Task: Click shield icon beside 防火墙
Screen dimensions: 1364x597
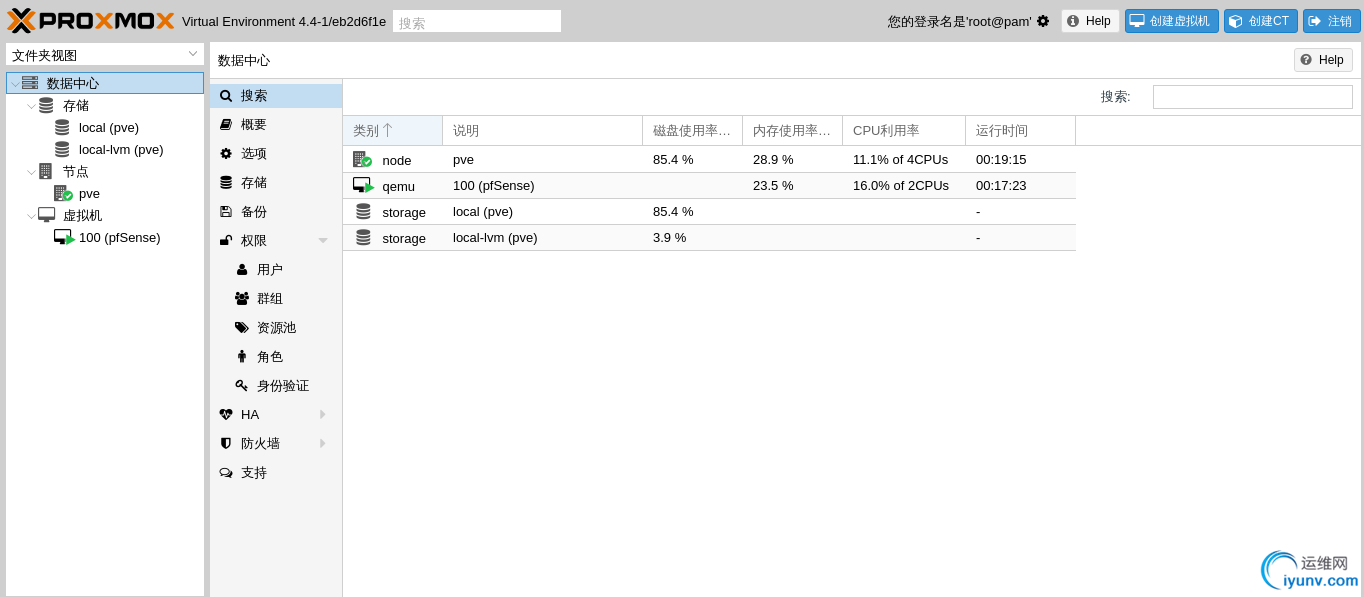Action: tap(226, 444)
